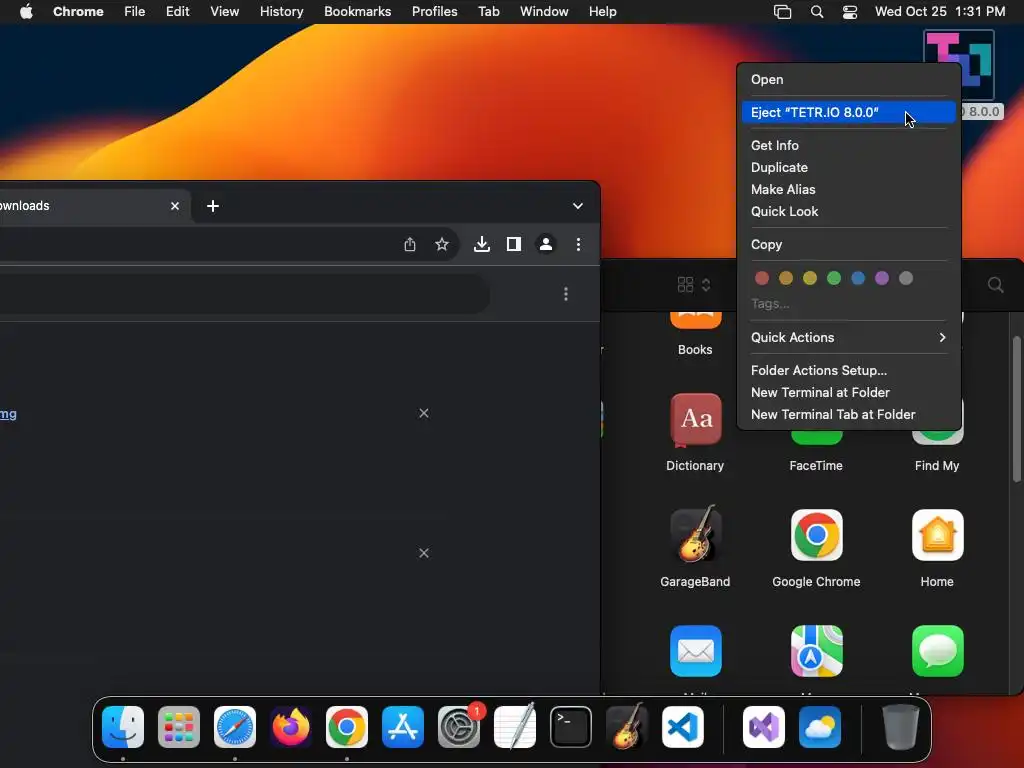Select Quick Look in context menu

click(x=848, y=212)
